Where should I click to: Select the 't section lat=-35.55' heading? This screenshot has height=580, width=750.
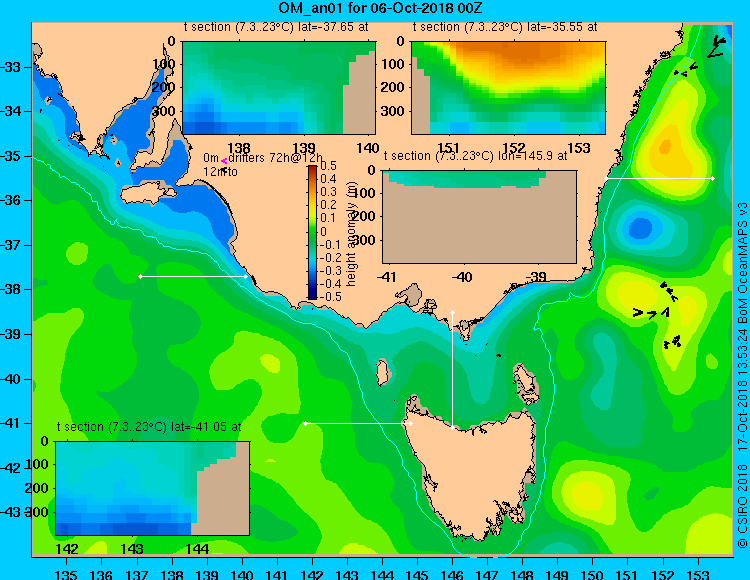click(505, 27)
